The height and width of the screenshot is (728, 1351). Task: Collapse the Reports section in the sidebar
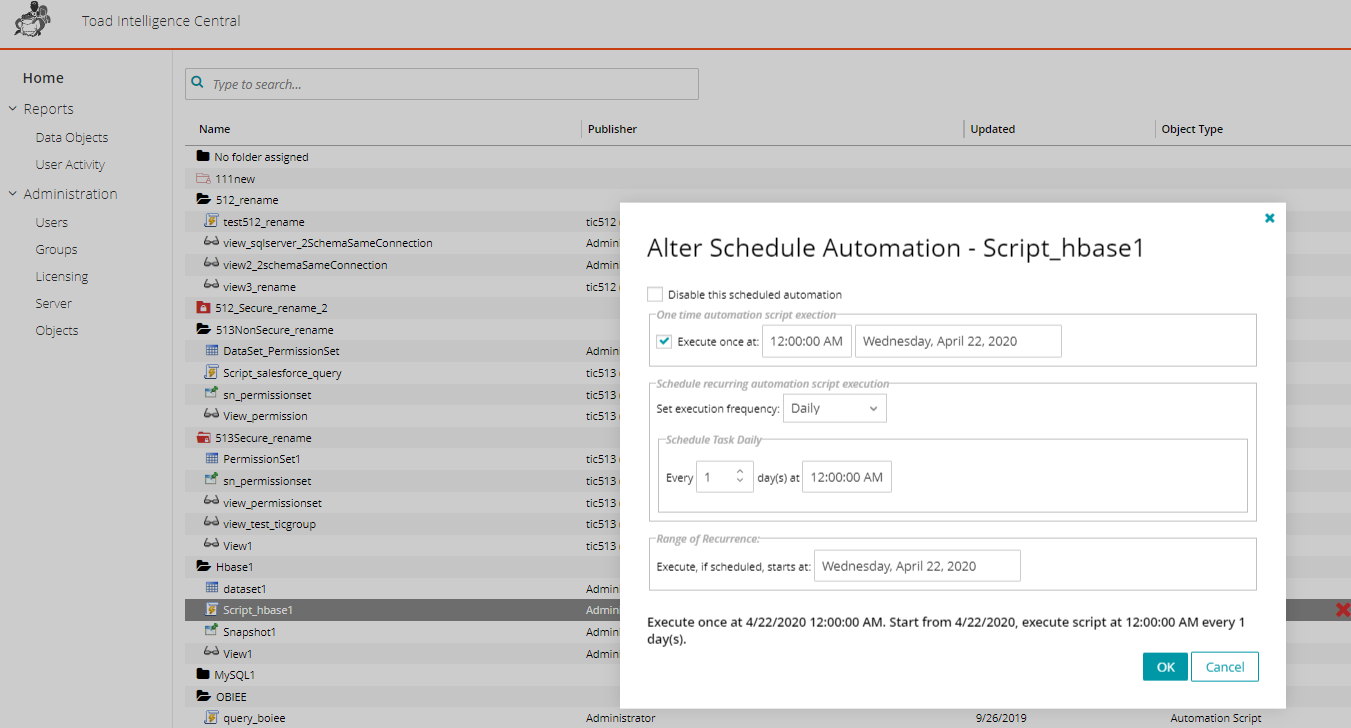click(13, 109)
